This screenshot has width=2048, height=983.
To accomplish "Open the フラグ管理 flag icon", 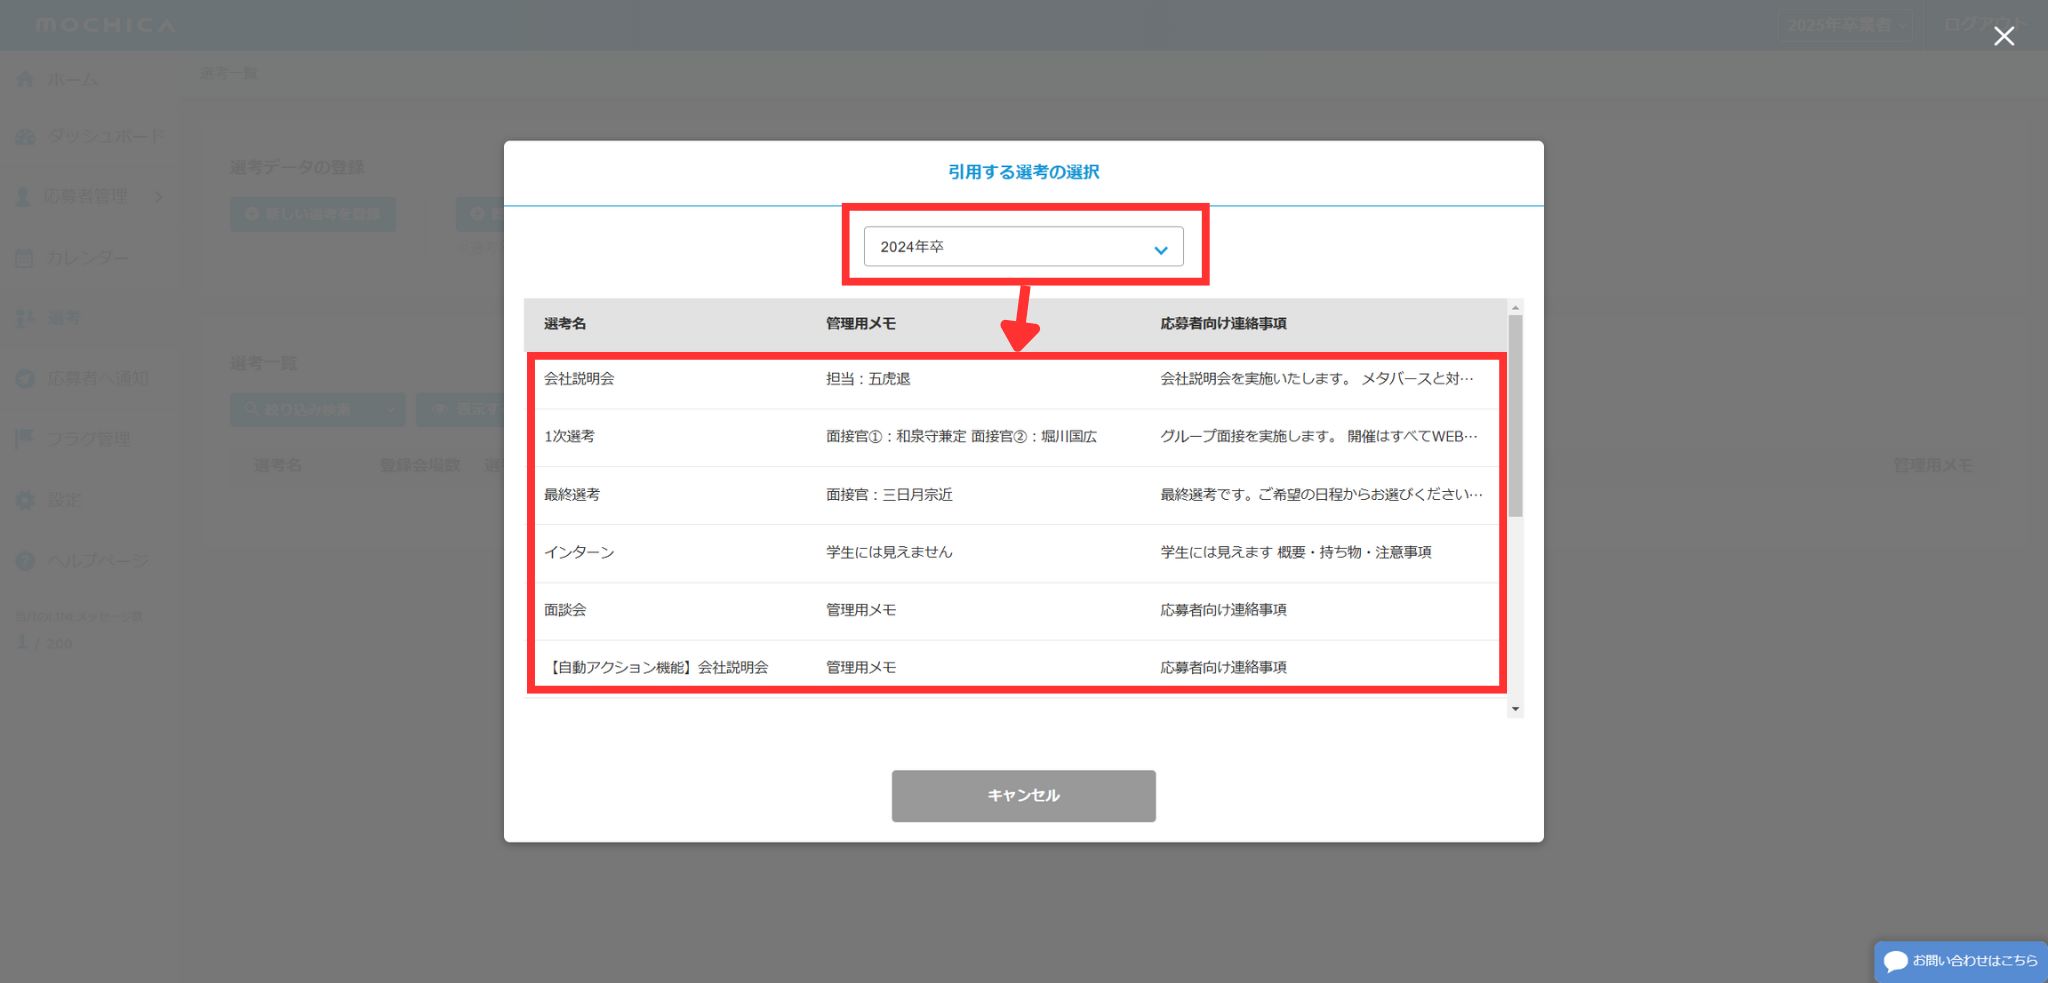I will click(25, 439).
